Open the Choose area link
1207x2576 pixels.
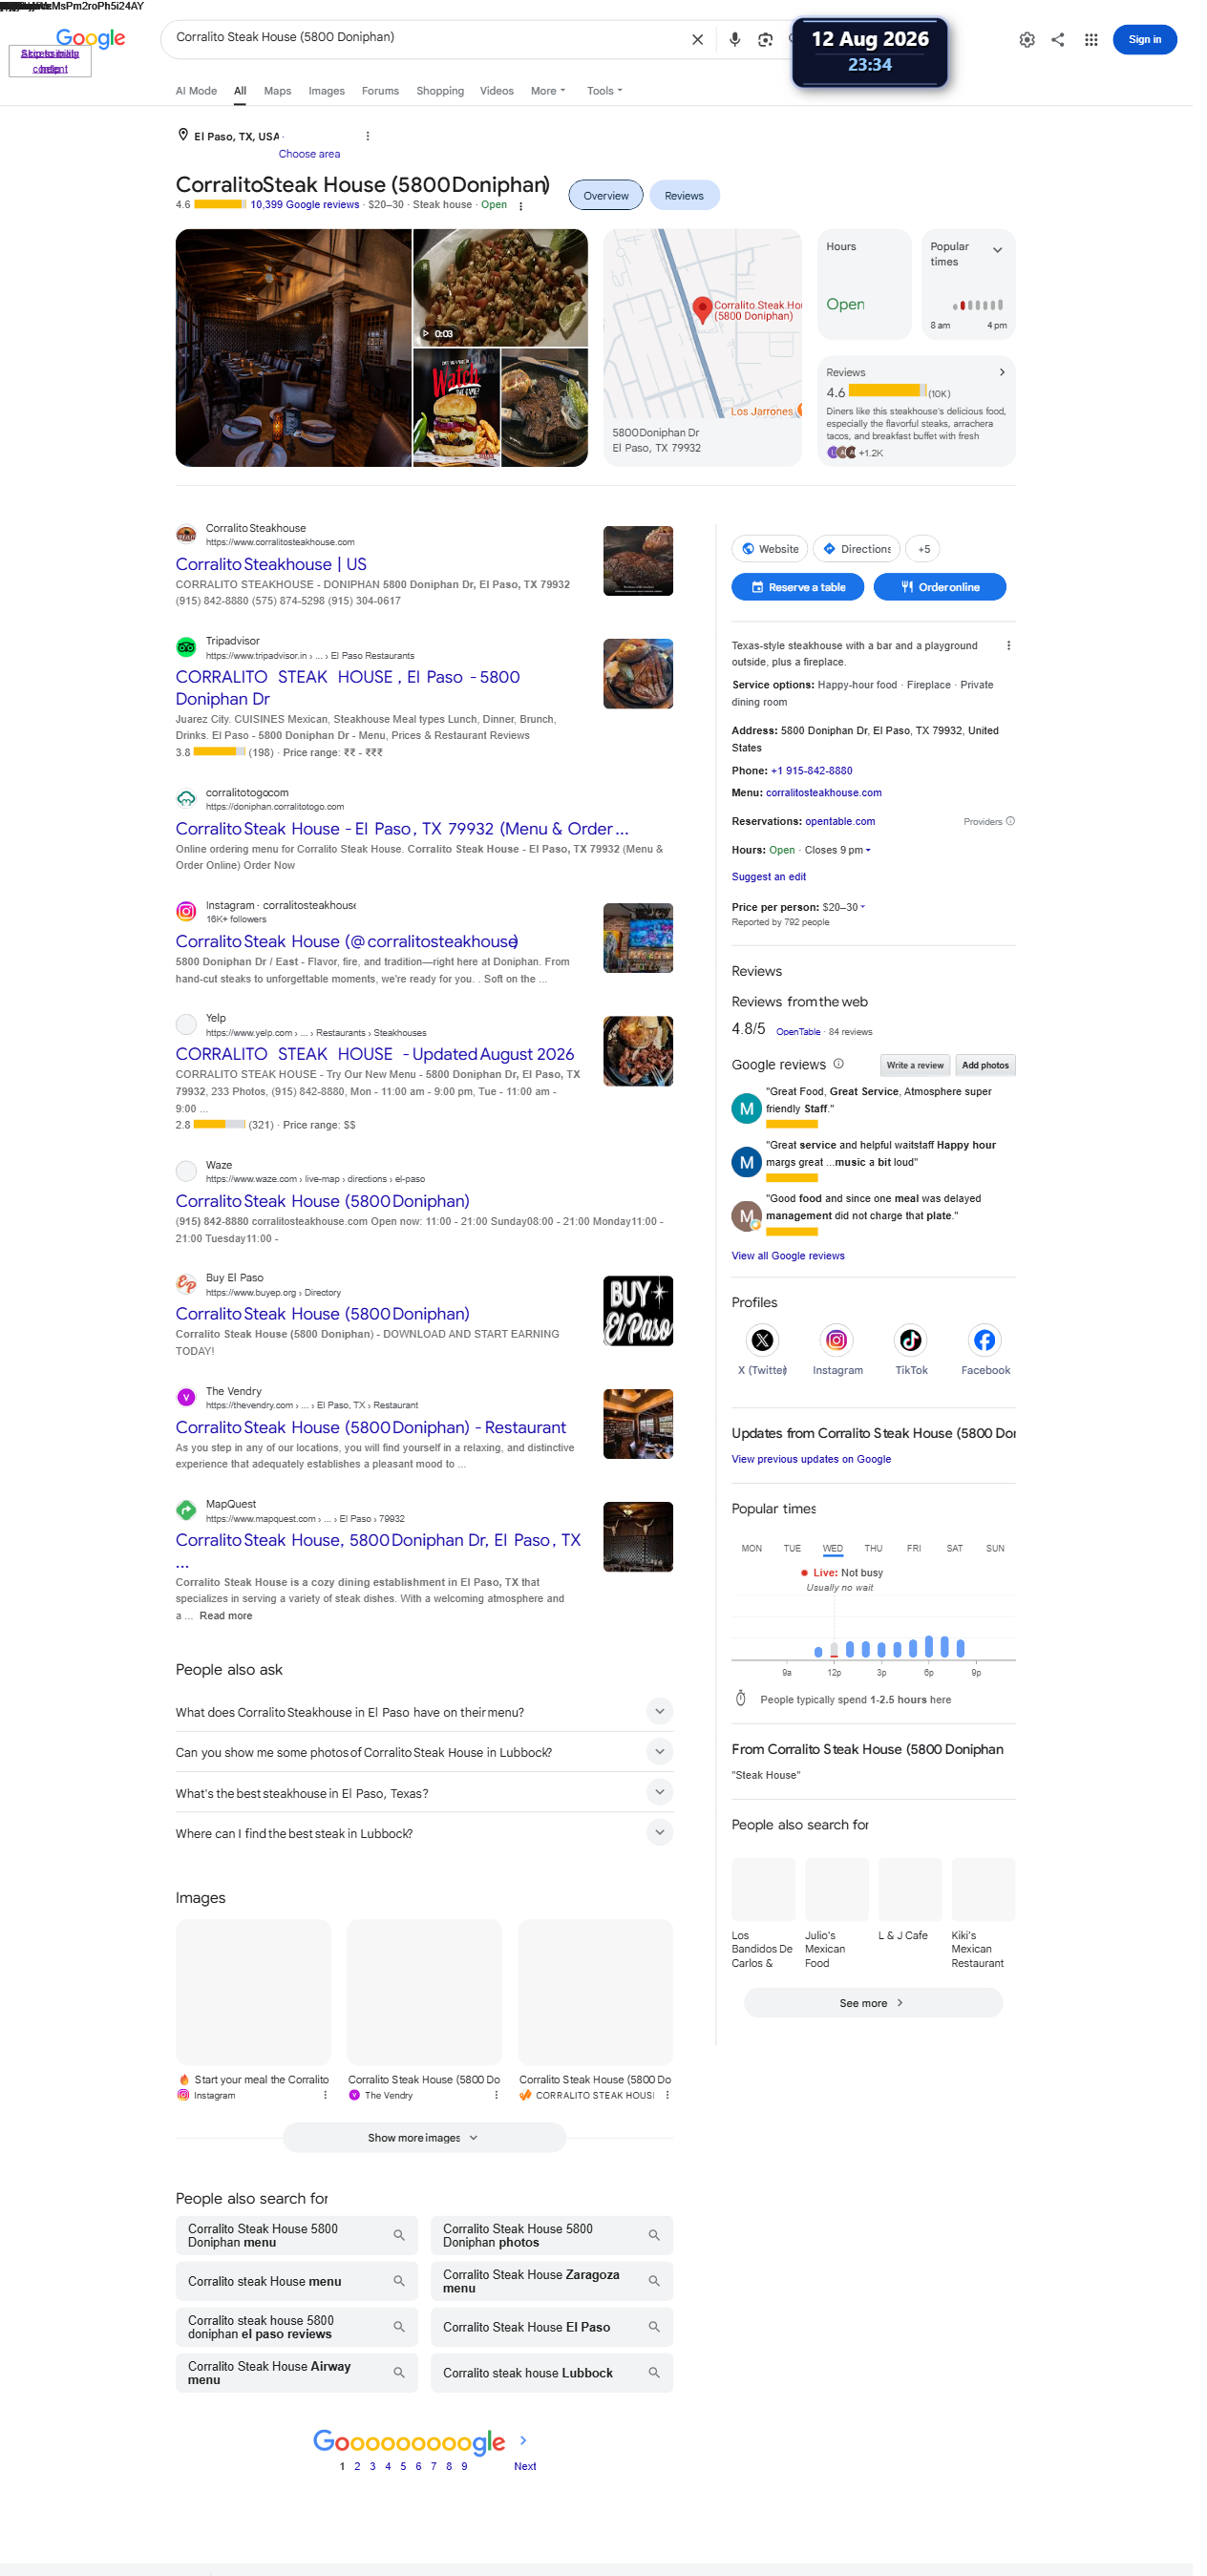coord(309,154)
